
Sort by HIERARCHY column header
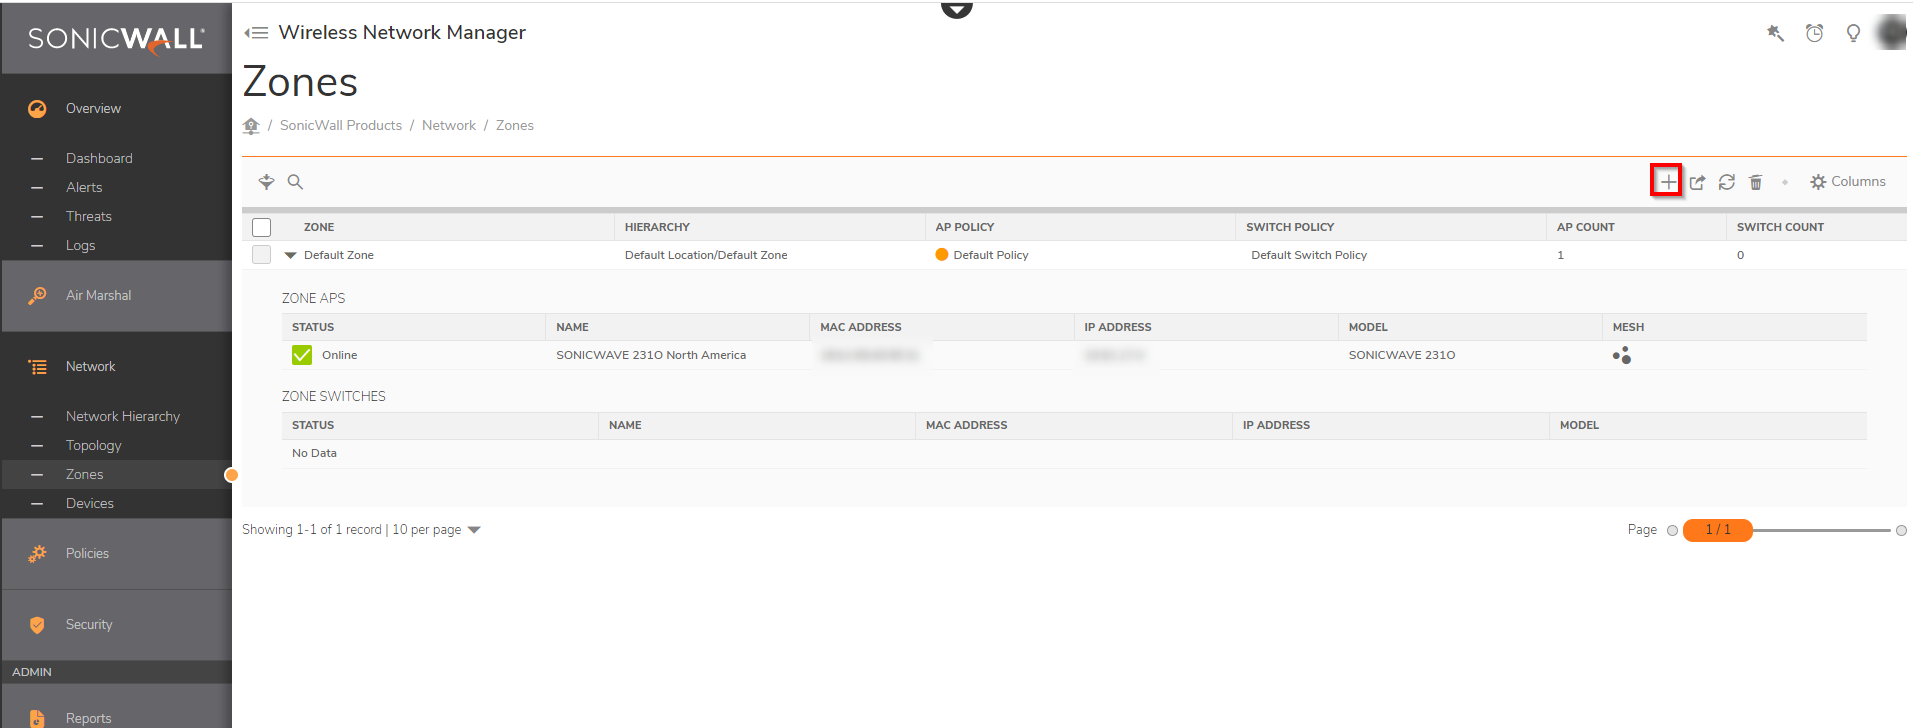(x=657, y=227)
